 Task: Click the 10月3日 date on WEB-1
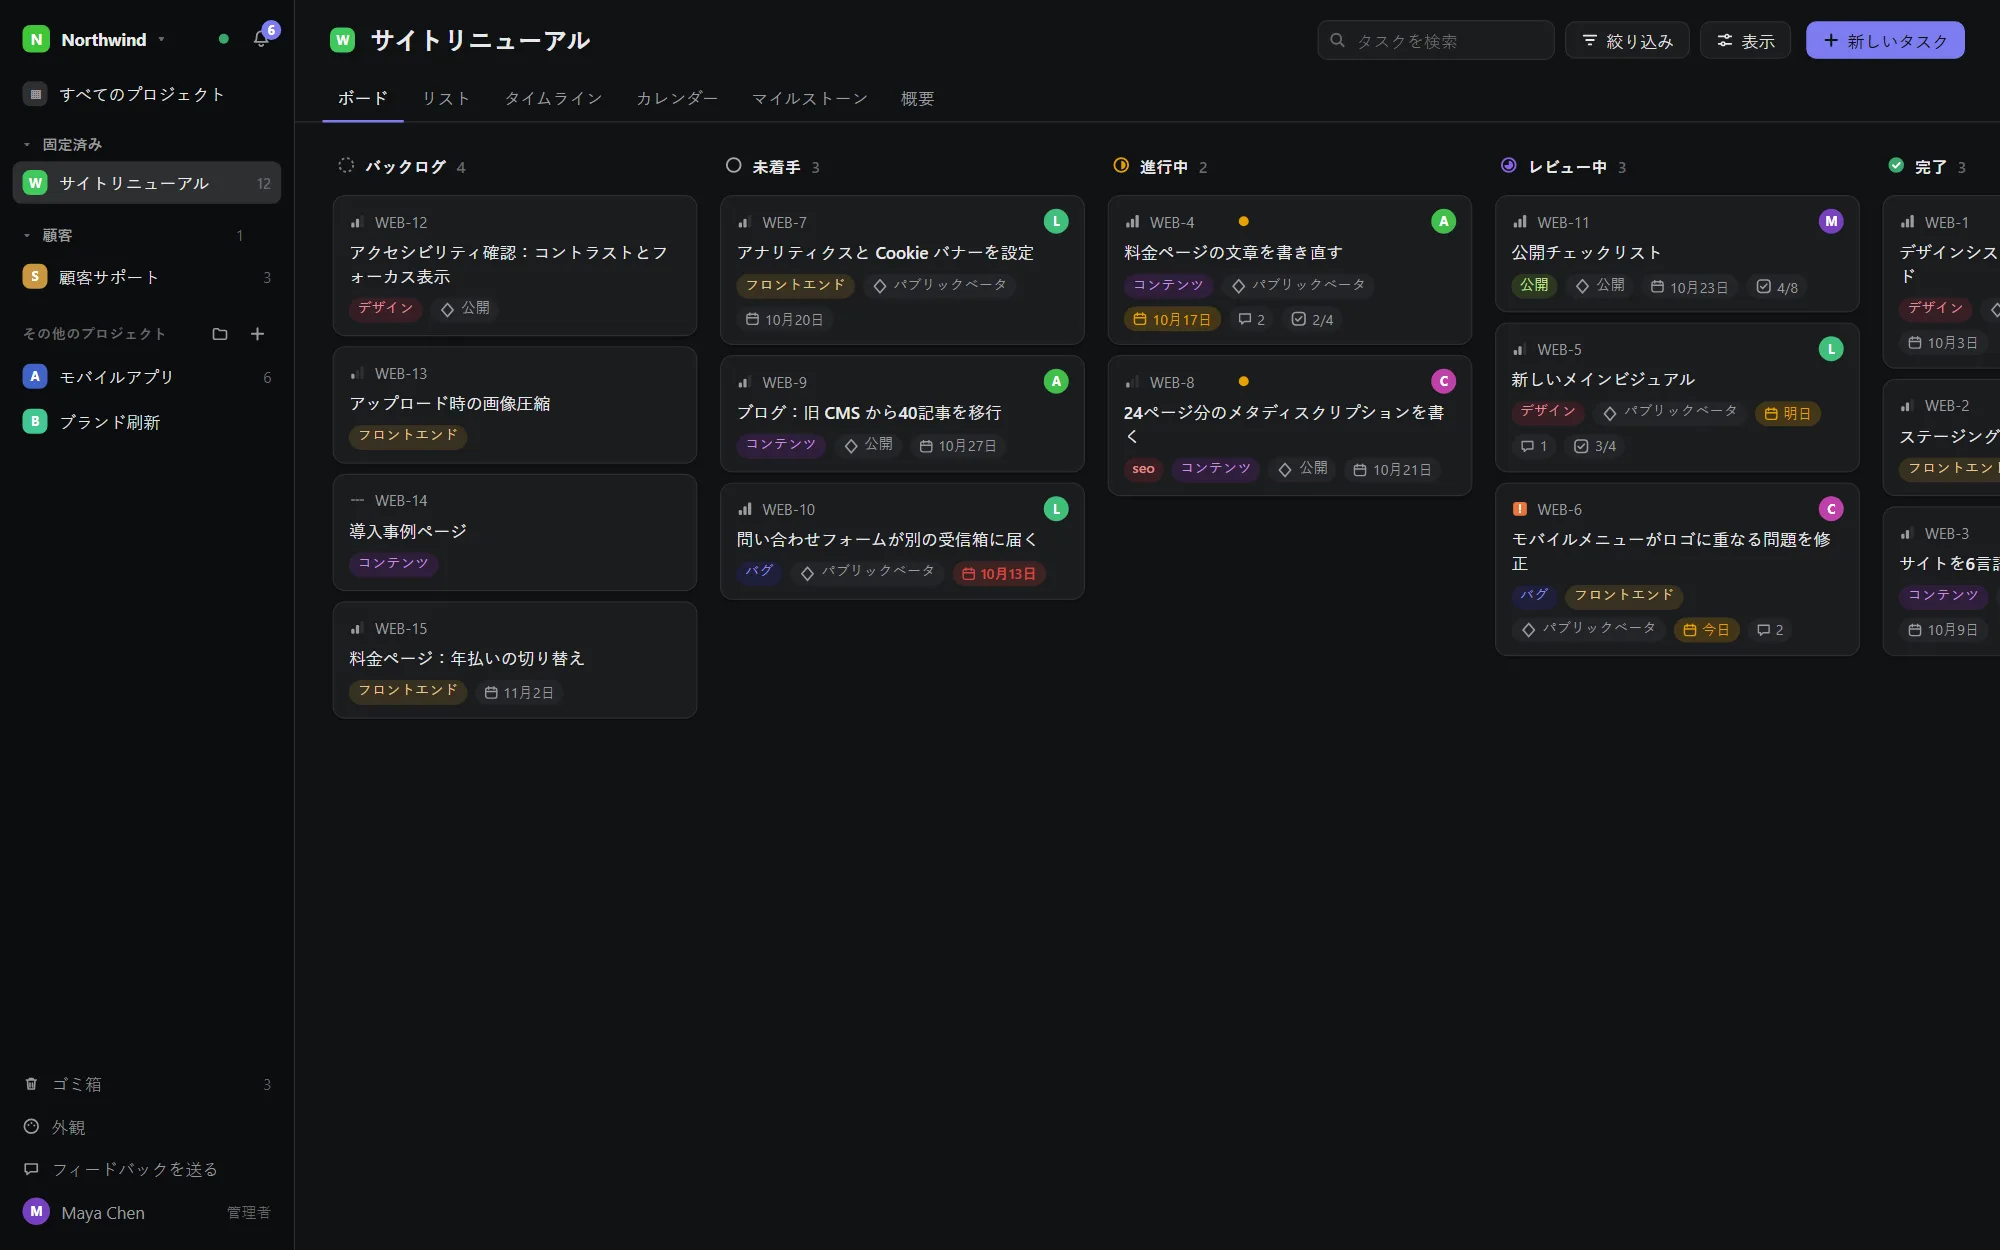pyautogui.click(x=1942, y=343)
